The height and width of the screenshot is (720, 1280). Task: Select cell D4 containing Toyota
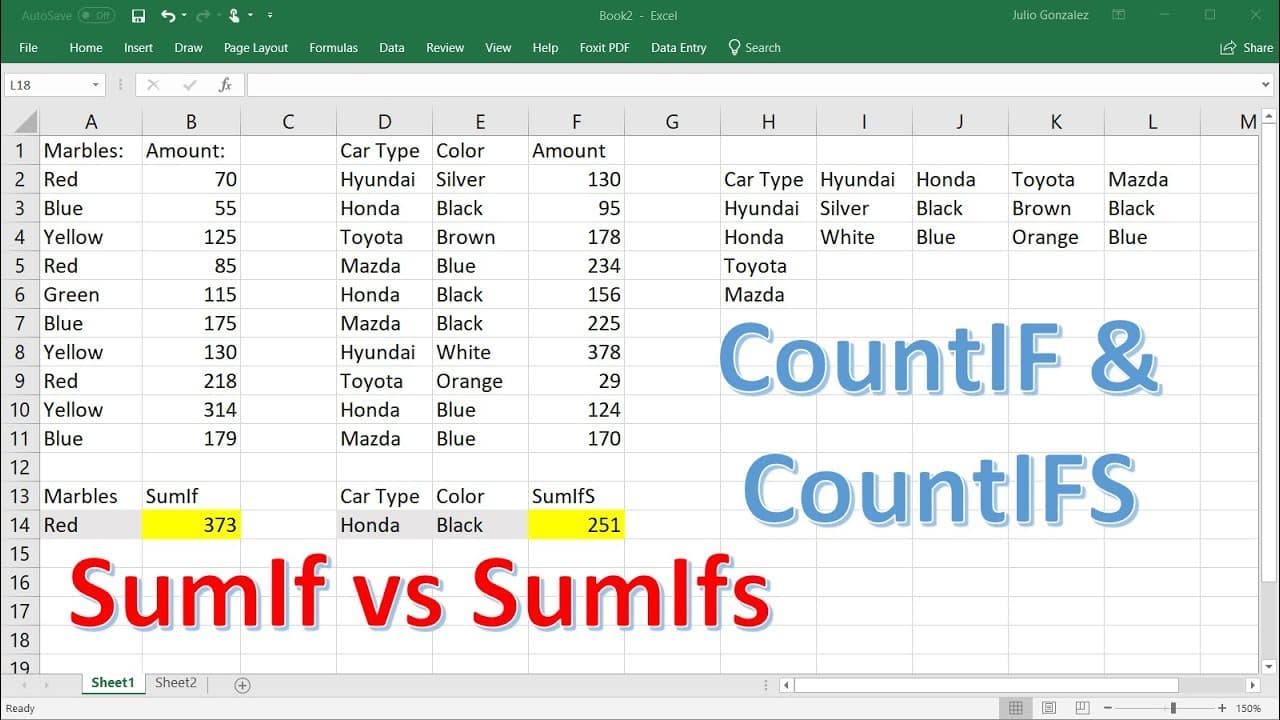tap(384, 237)
